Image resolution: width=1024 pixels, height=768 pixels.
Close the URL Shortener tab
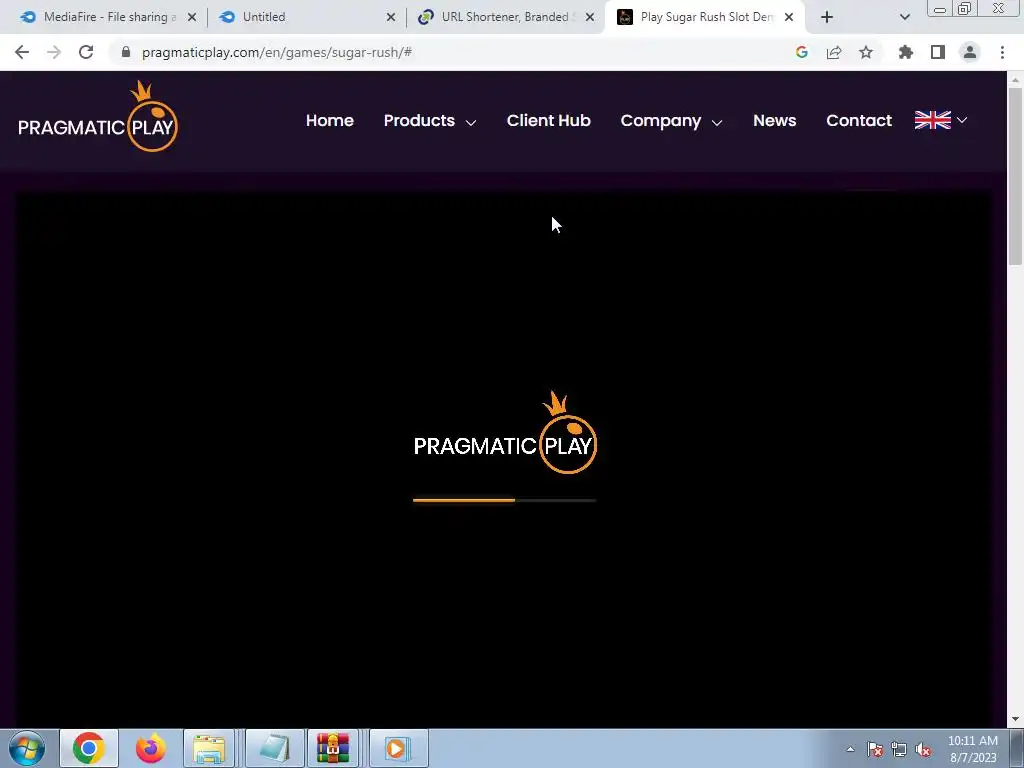click(x=590, y=17)
